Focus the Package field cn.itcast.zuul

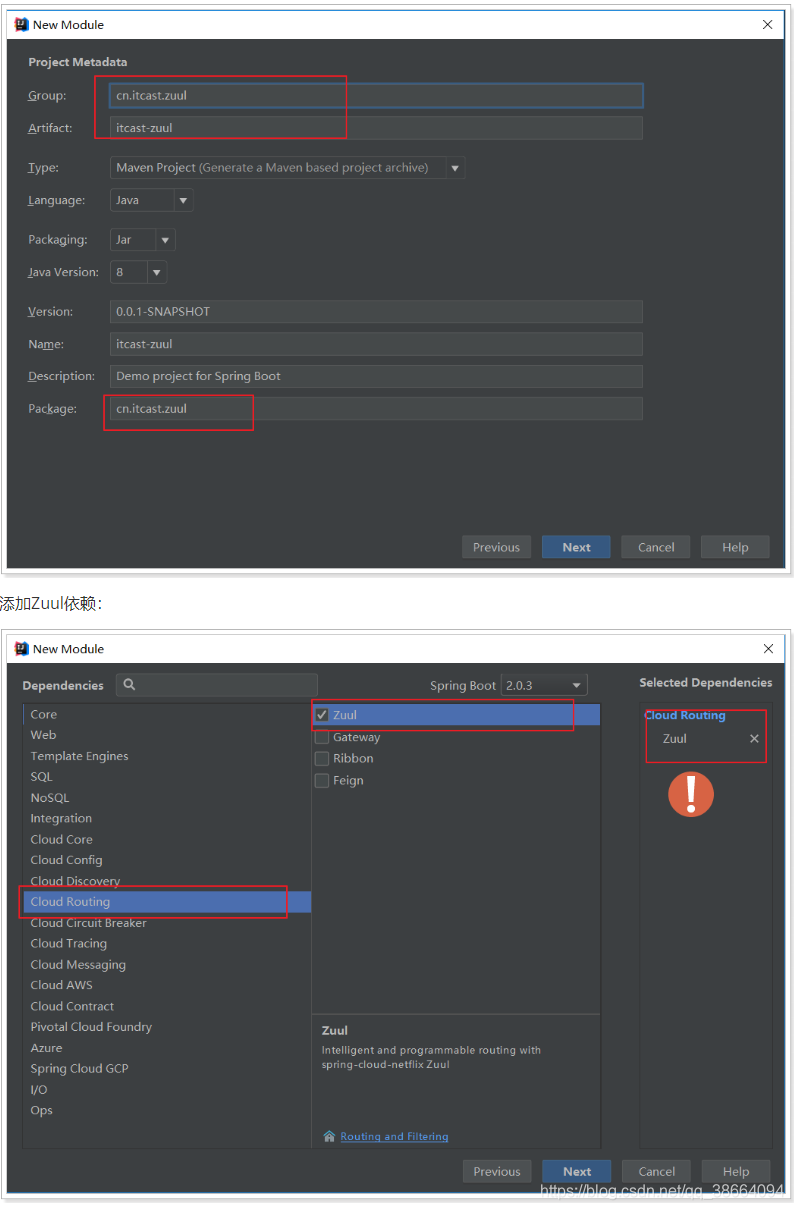coord(376,409)
